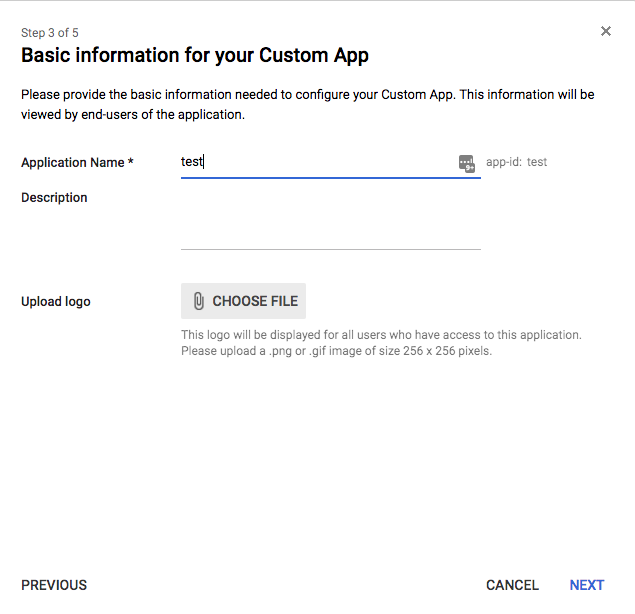Proceed with the NEXT button

(587, 585)
